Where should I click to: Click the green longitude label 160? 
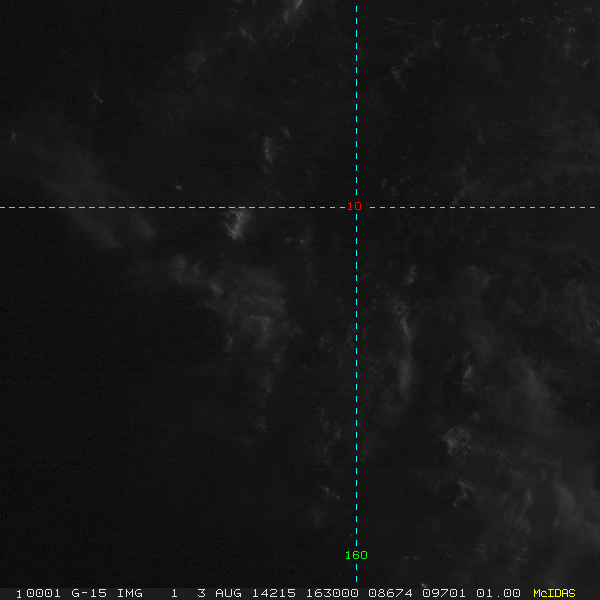[356, 555]
